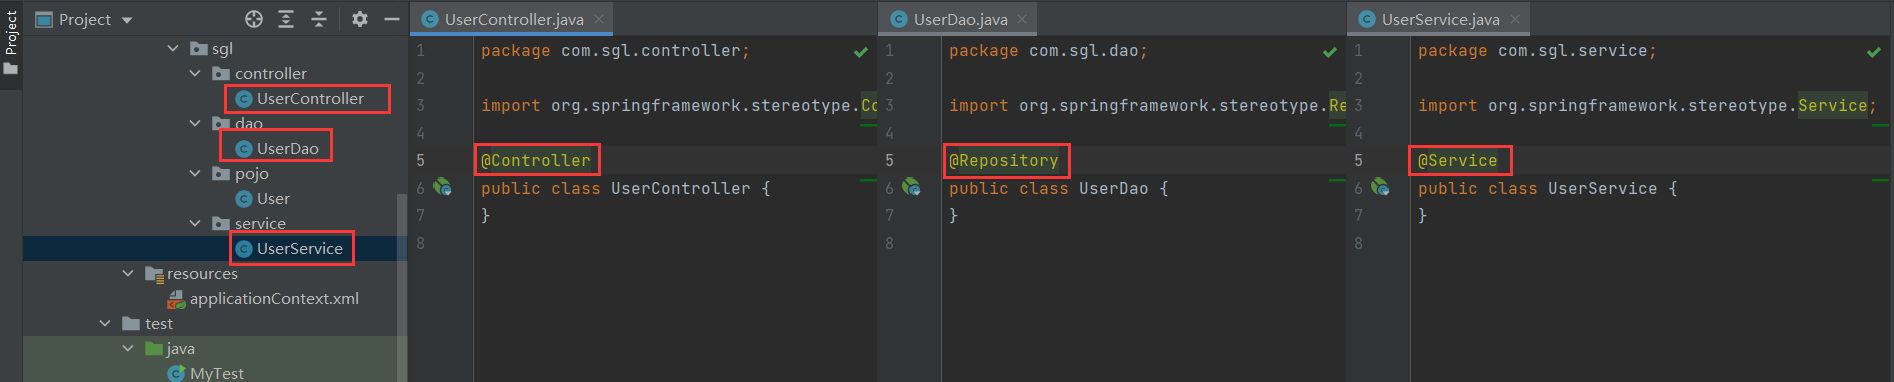
Task: Click green inspection checkmark in UserDao editor
Action: pos(1330,52)
